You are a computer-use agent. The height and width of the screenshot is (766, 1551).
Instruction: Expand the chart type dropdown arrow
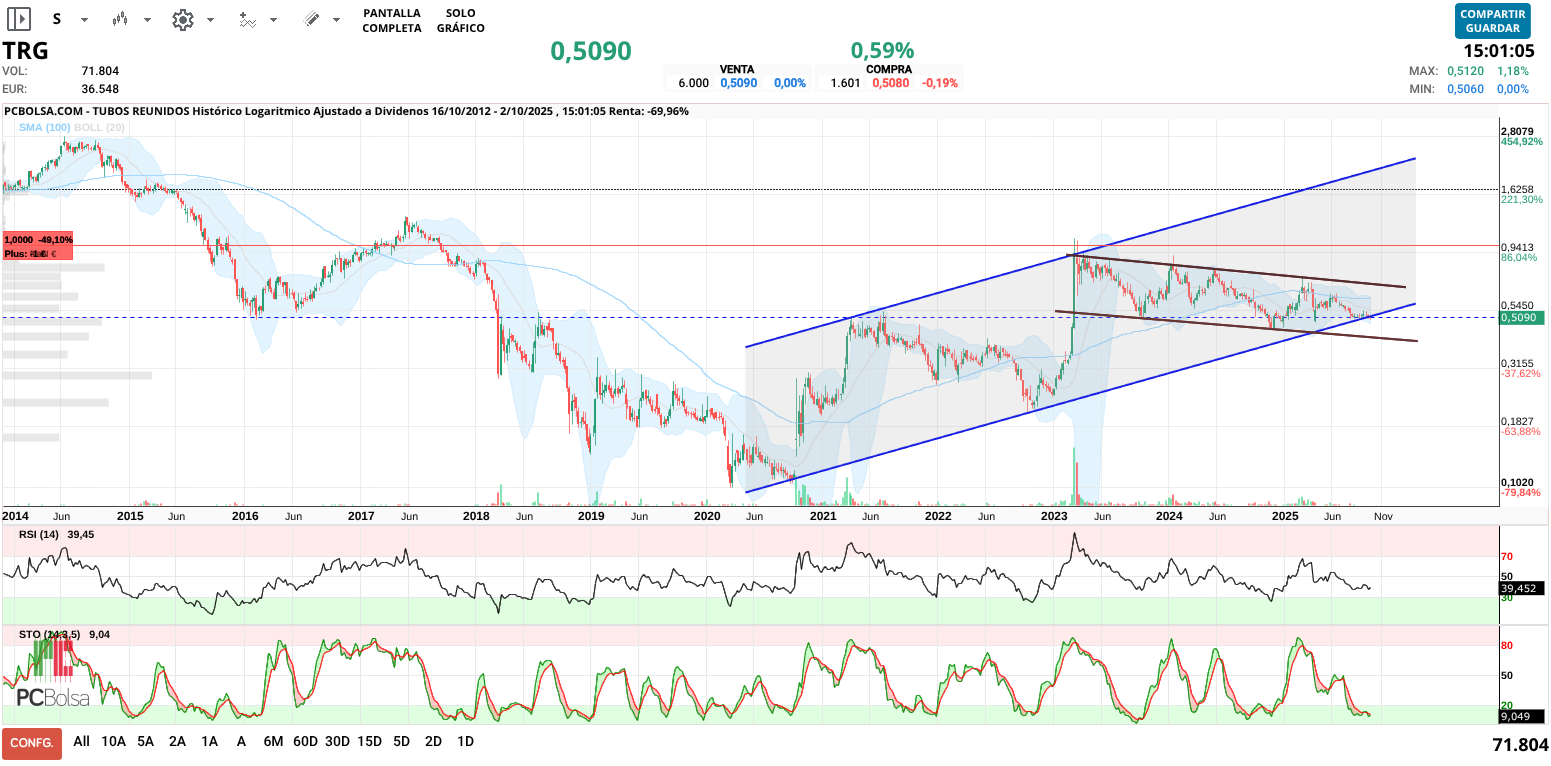pyautogui.click(x=148, y=20)
